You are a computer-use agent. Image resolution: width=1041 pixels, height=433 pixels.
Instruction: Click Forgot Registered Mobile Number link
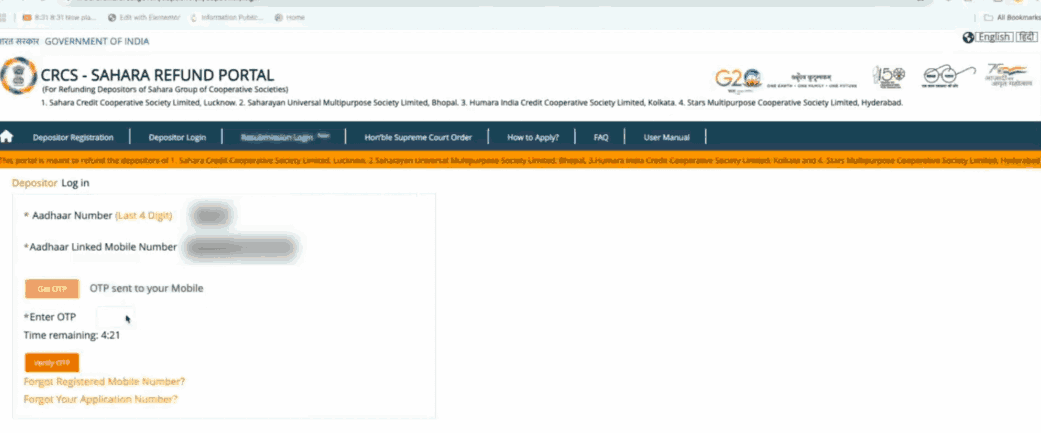[x=104, y=382]
